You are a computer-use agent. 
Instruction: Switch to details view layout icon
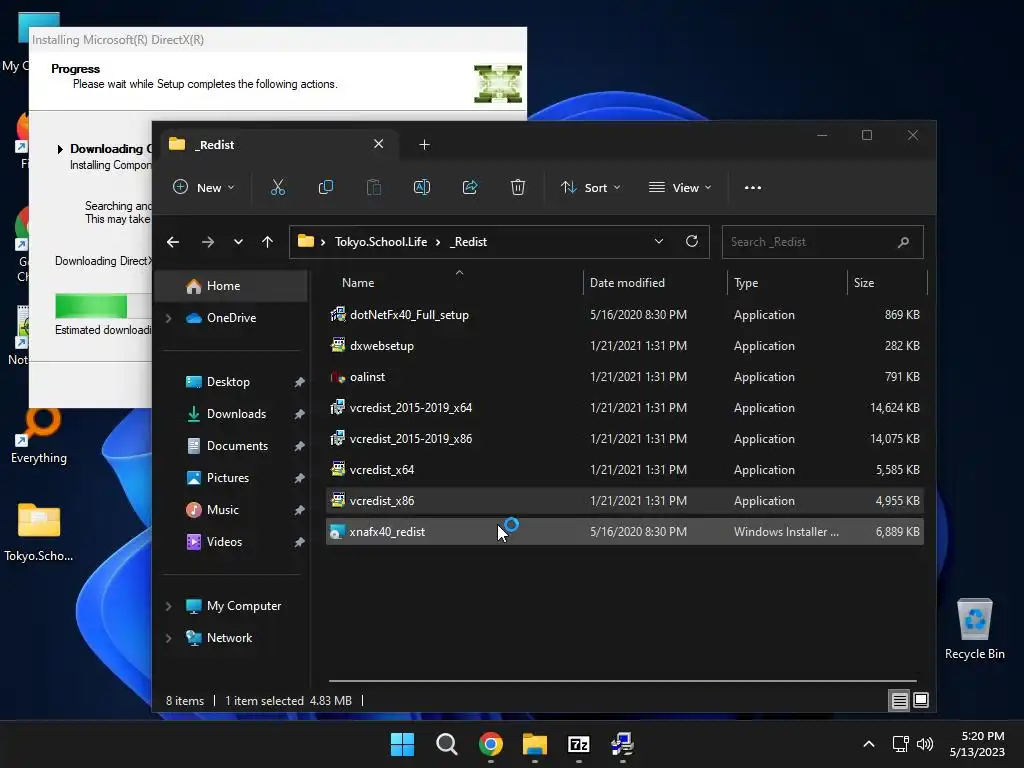pos(899,701)
